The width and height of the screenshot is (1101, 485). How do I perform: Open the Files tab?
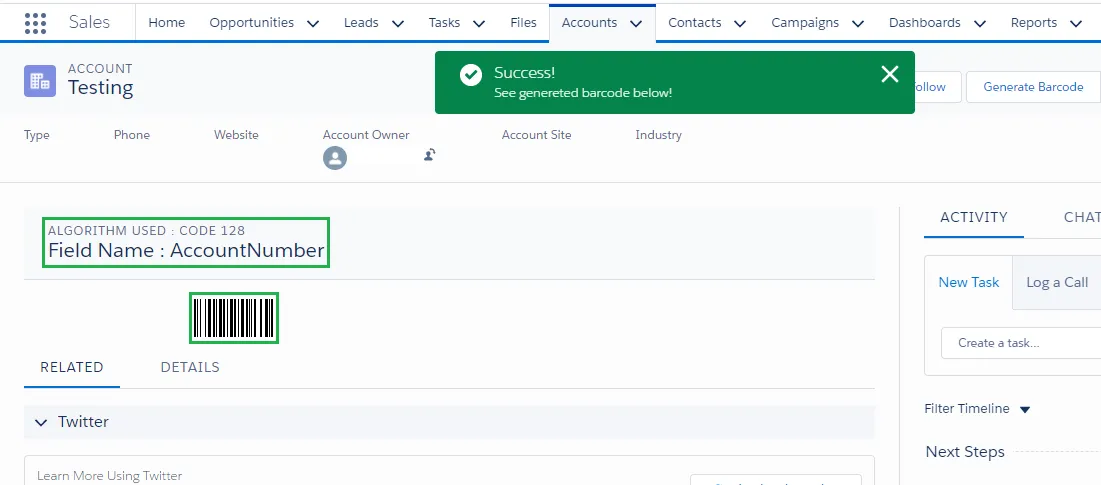[x=523, y=22]
